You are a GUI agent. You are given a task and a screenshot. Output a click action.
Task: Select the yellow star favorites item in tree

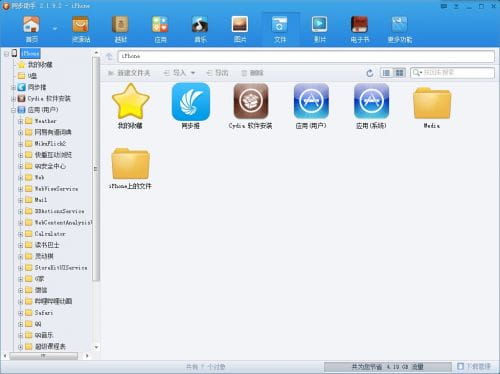tap(35, 65)
